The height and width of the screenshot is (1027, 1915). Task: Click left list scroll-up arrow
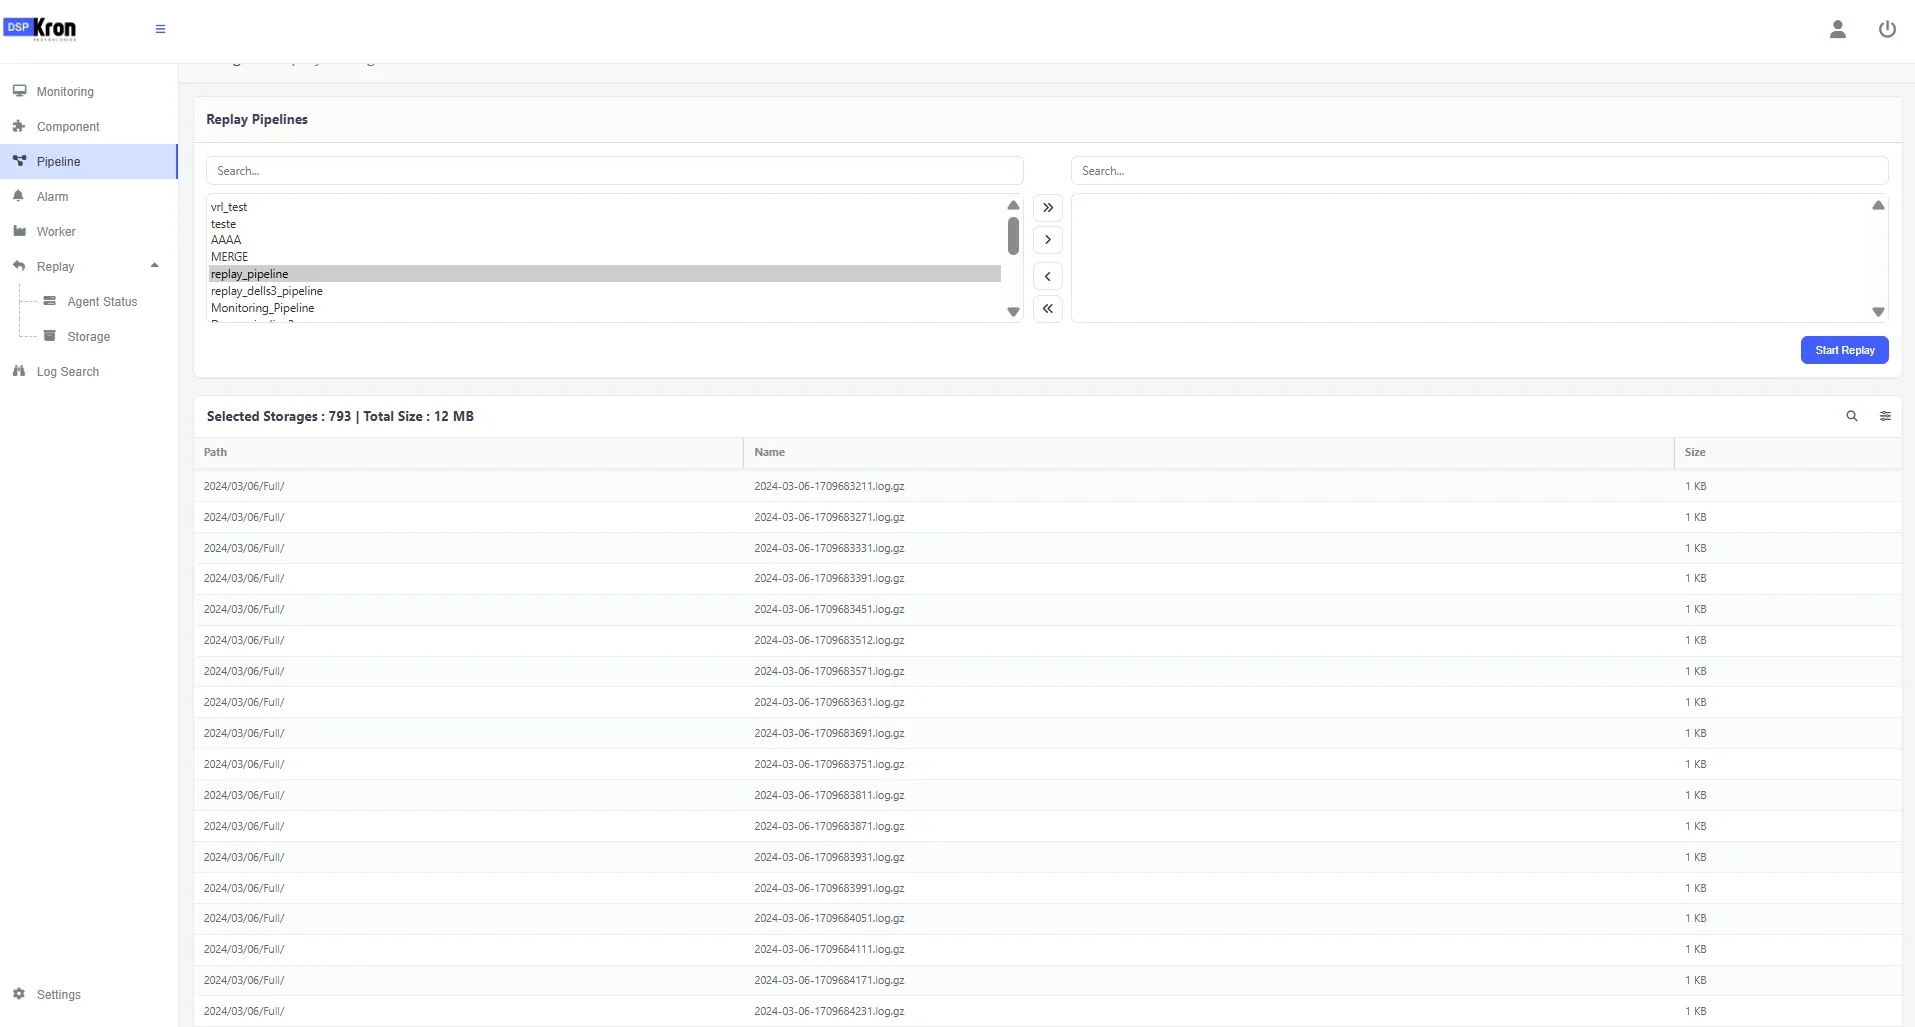point(1013,205)
